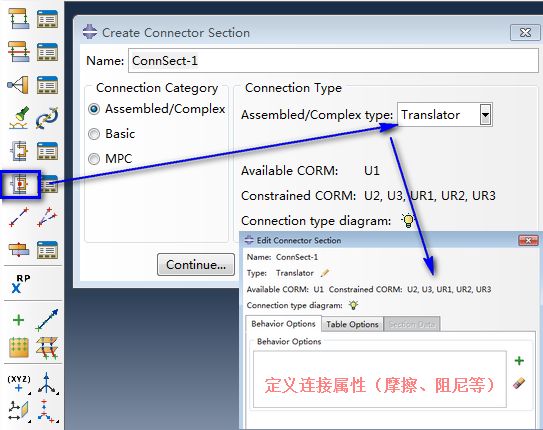This screenshot has width=543, height=430.
Task: Choose the MPC connection category
Action: (94, 159)
